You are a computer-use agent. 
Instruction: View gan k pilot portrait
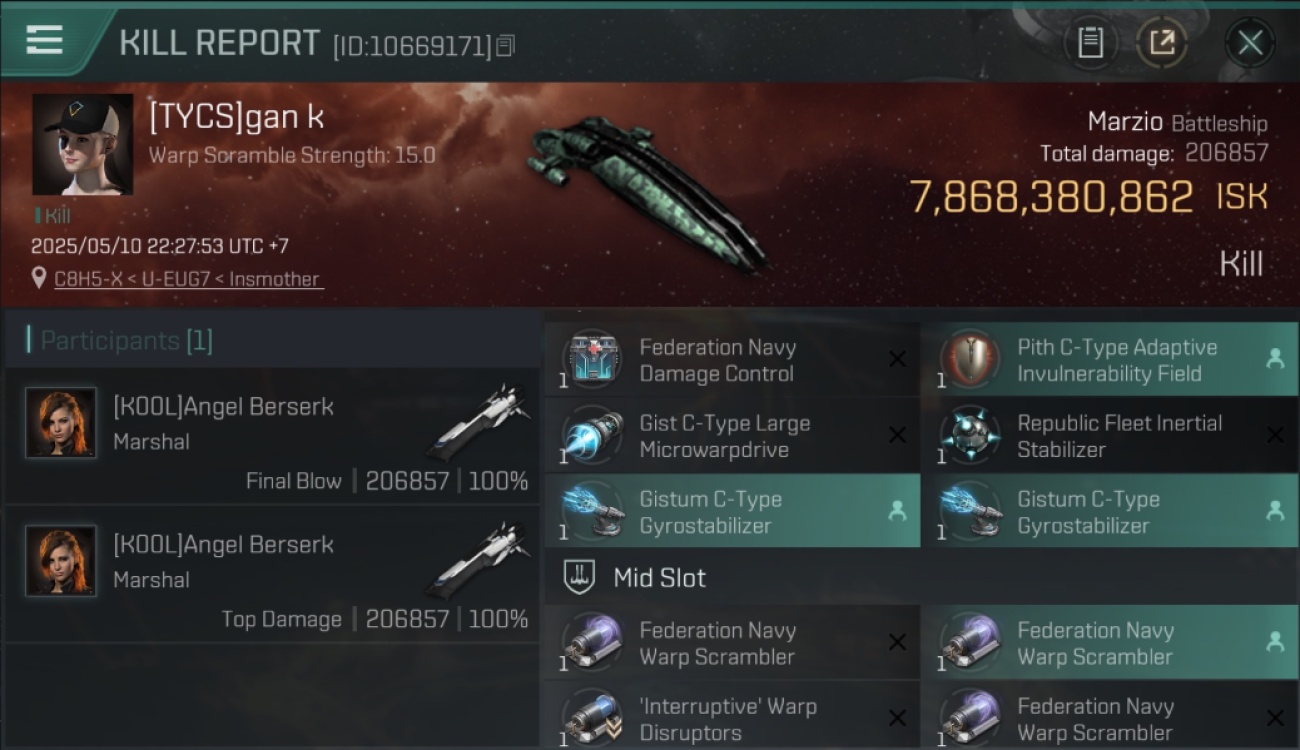(82, 144)
